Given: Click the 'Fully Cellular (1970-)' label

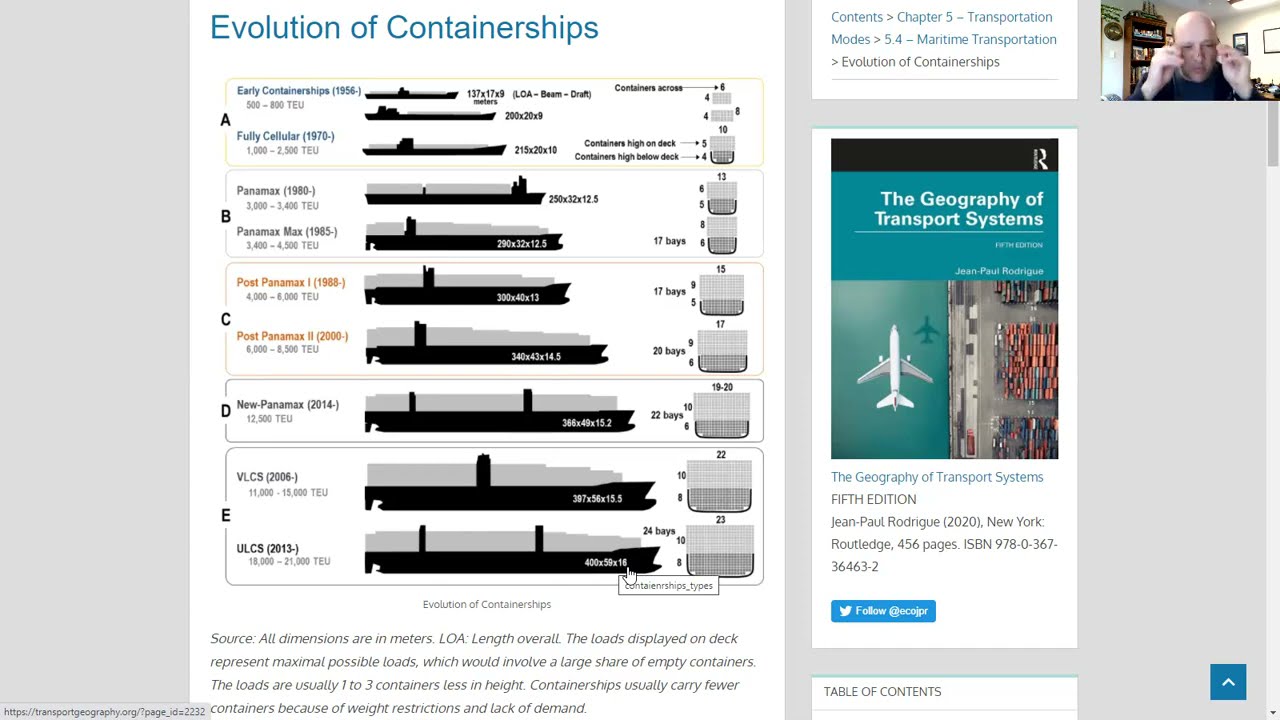Looking at the screenshot, I should [x=285, y=136].
